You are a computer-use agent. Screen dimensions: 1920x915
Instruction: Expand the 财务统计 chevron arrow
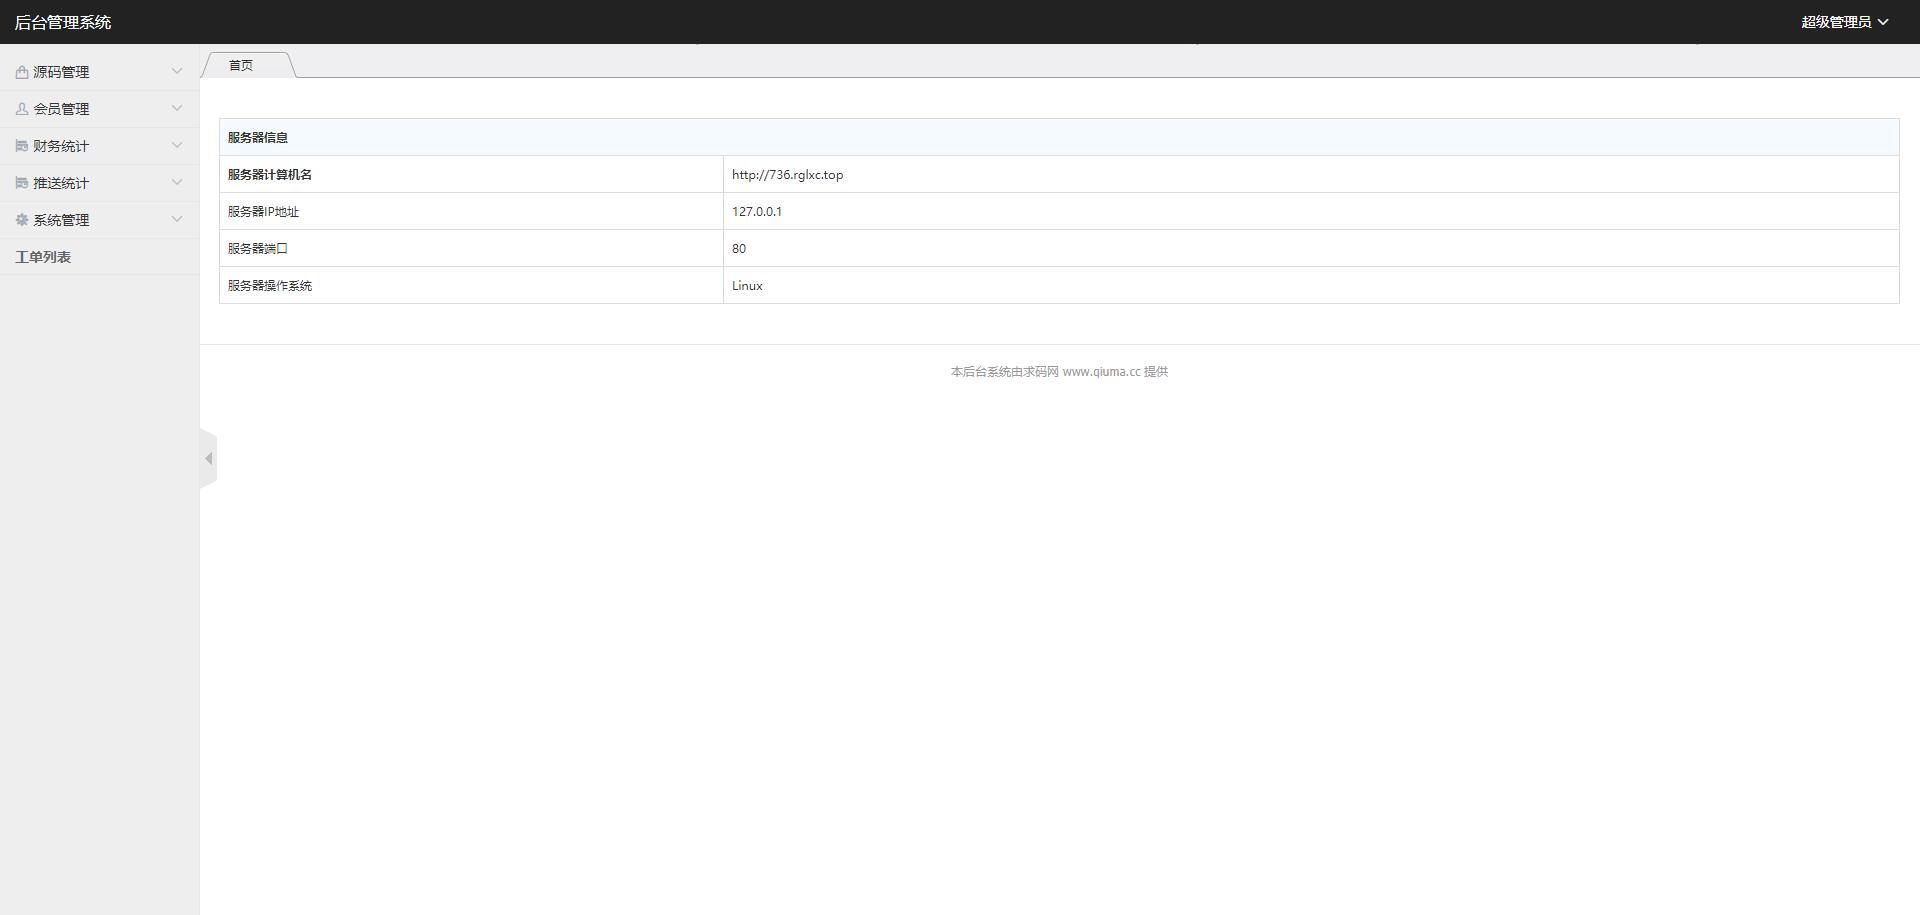(x=177, y=145)
